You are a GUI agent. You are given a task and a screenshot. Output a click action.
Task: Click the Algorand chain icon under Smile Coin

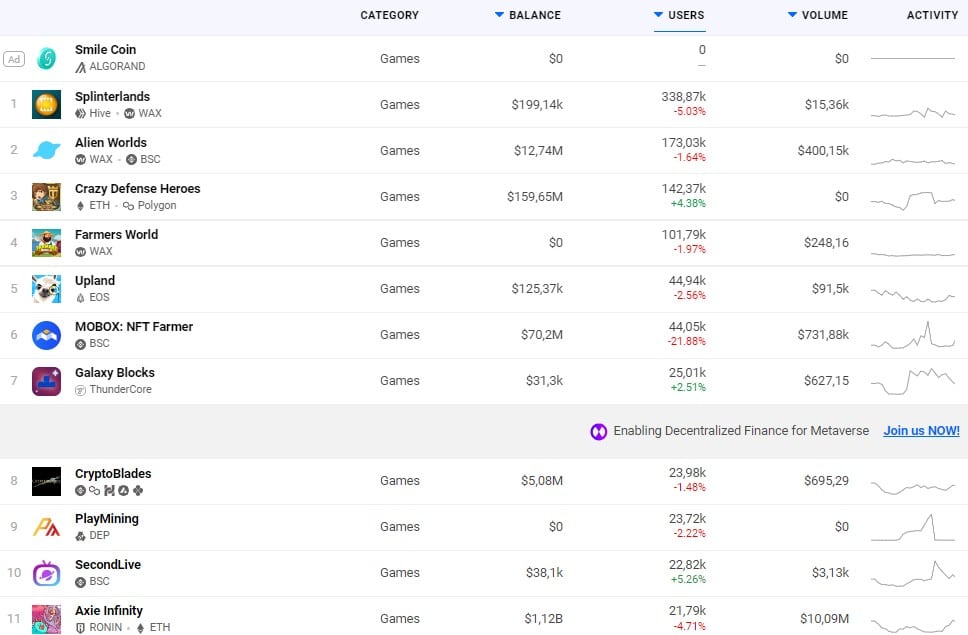[80, 67]
